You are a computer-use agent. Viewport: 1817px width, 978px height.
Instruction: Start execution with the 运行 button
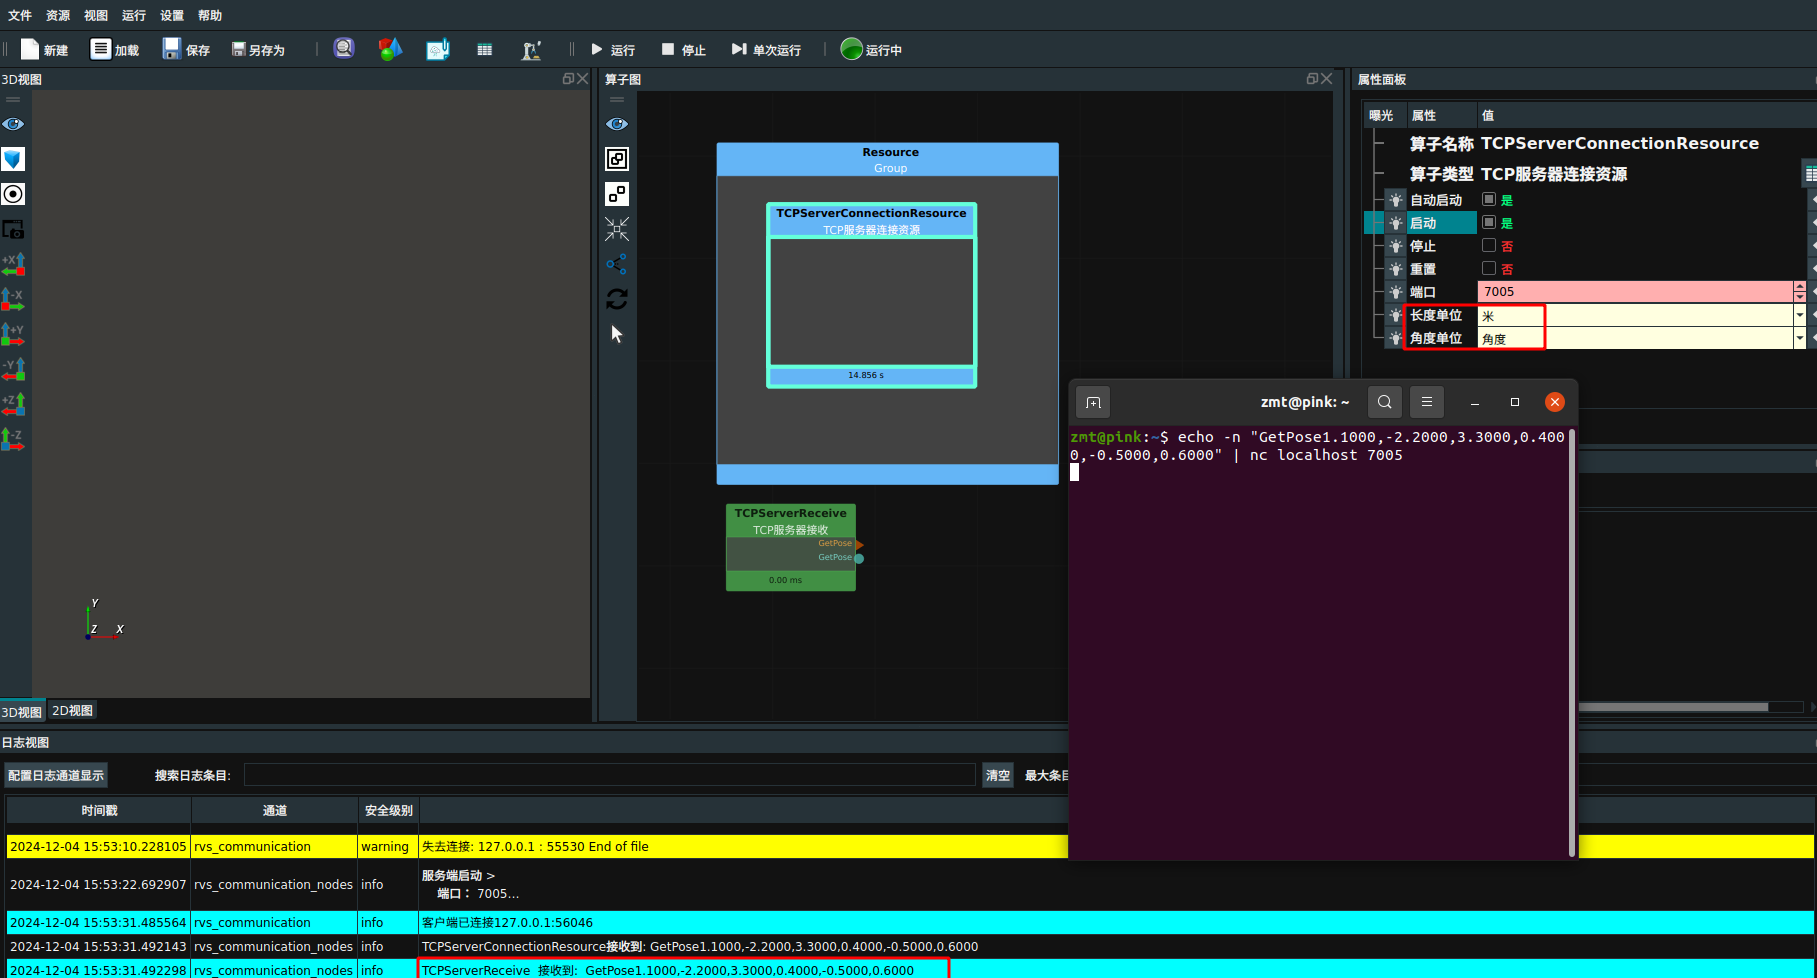pos(613,50)
